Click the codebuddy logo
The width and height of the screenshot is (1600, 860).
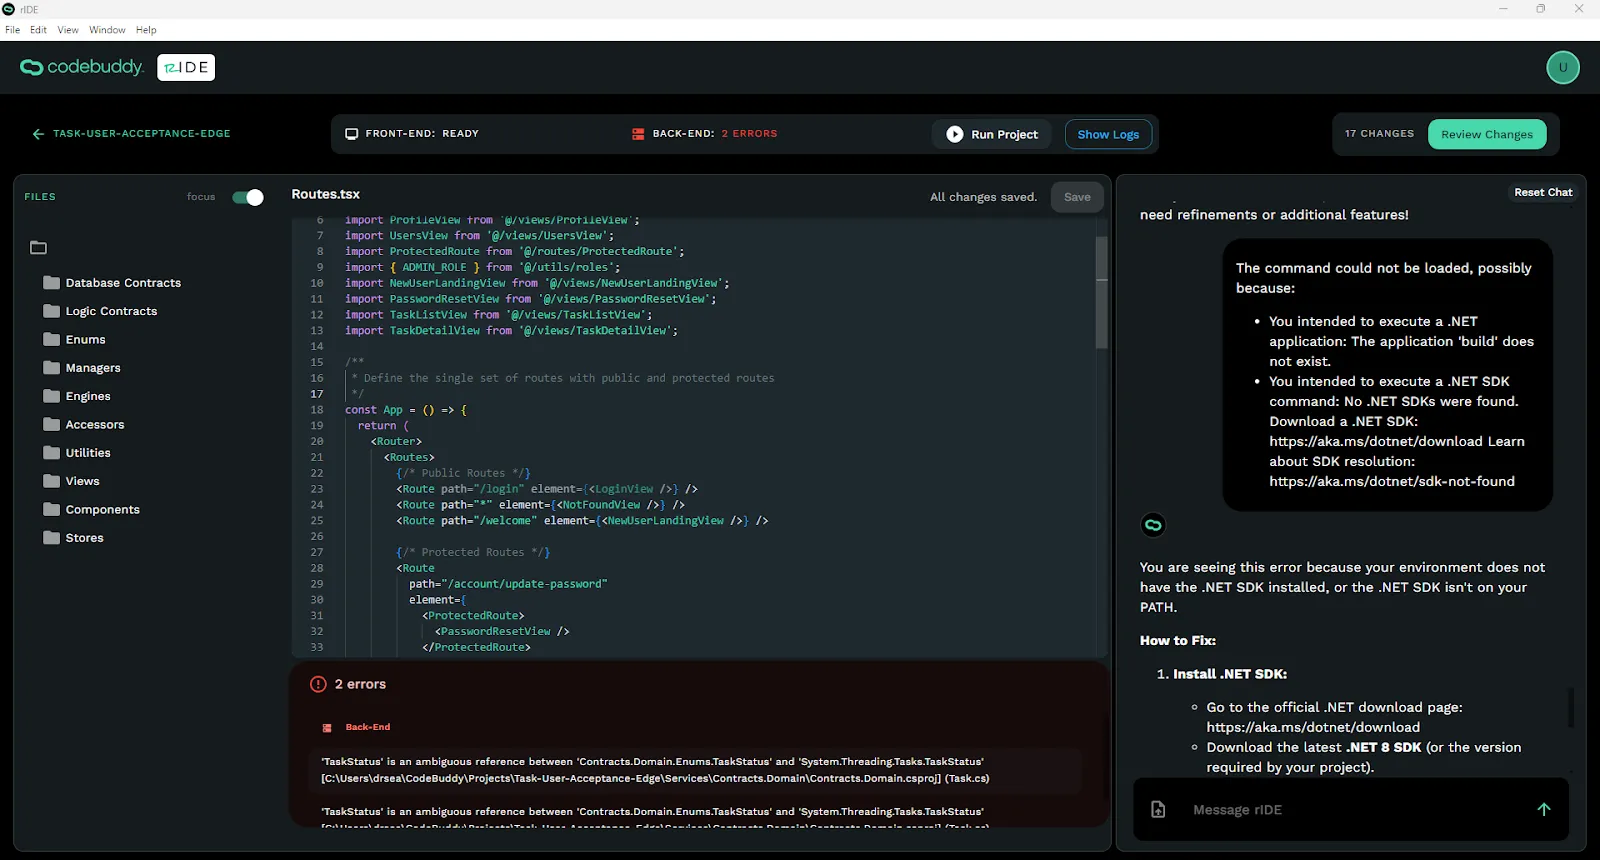tap(82, 67)
